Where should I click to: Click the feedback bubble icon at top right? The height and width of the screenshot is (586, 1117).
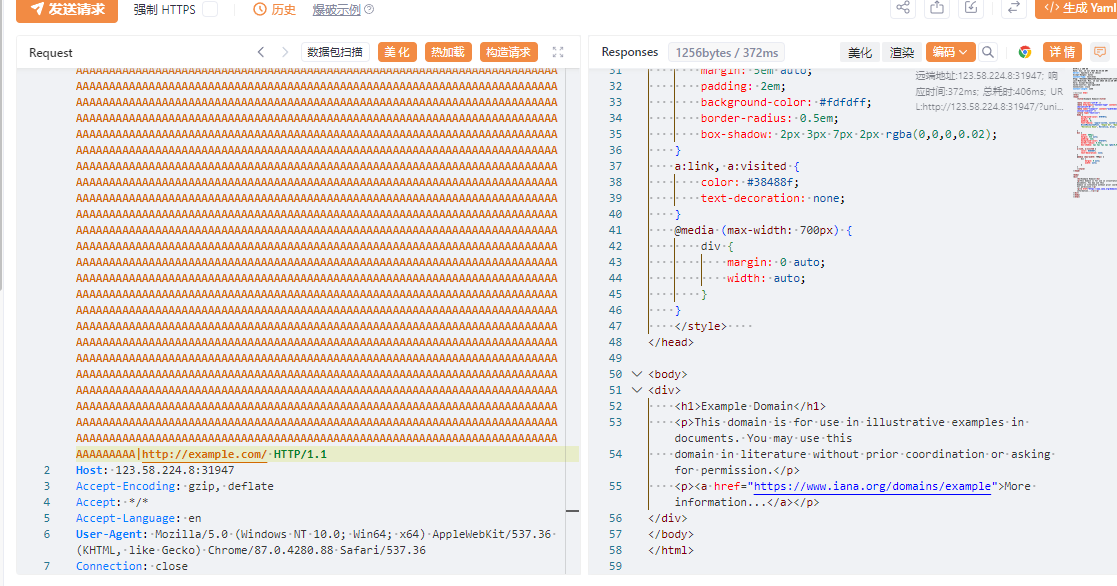point(1100,51)
